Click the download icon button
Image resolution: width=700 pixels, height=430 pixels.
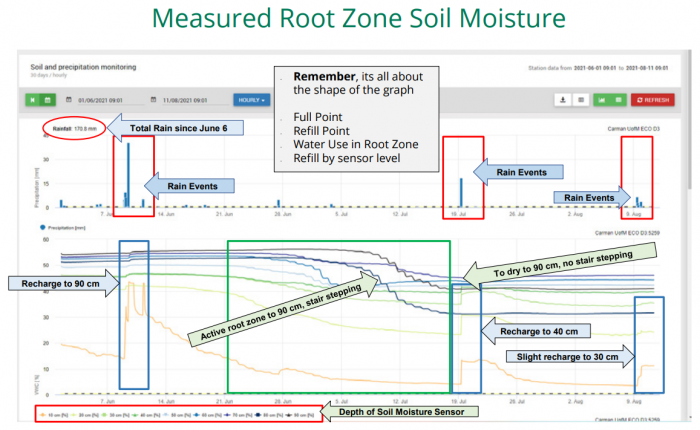tap(563, 100)
